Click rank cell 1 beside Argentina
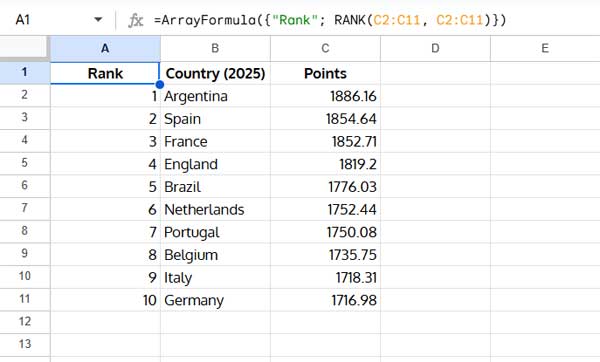Viewport: 600px width, 362px height. pyautogui.click(x=105, y=96)
